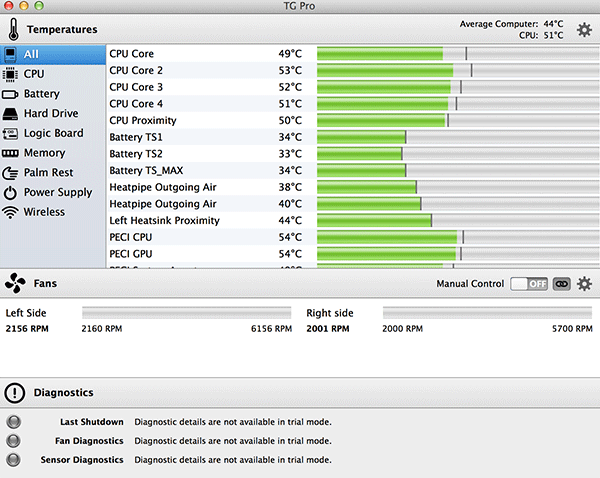Image resolution: width=600 pixels, height=478 pixels.
Task: Open Fans settings gear
Action: tap(584, 284)
